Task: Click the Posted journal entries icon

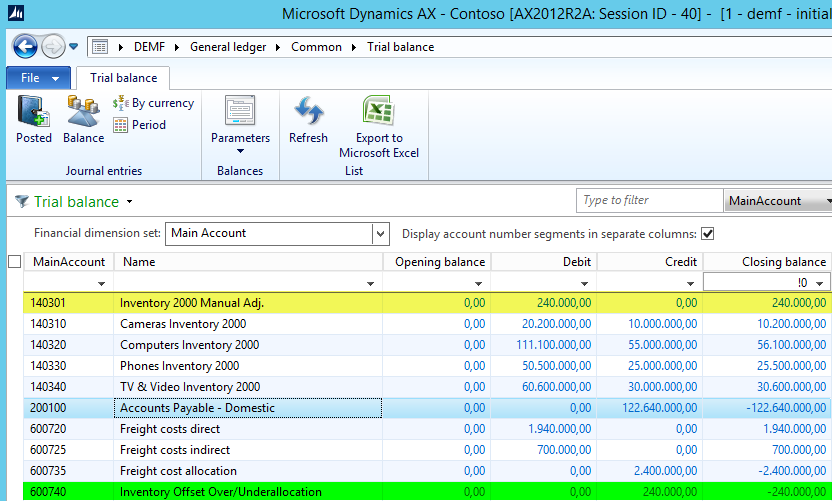Action: click(x=34, y=119)
